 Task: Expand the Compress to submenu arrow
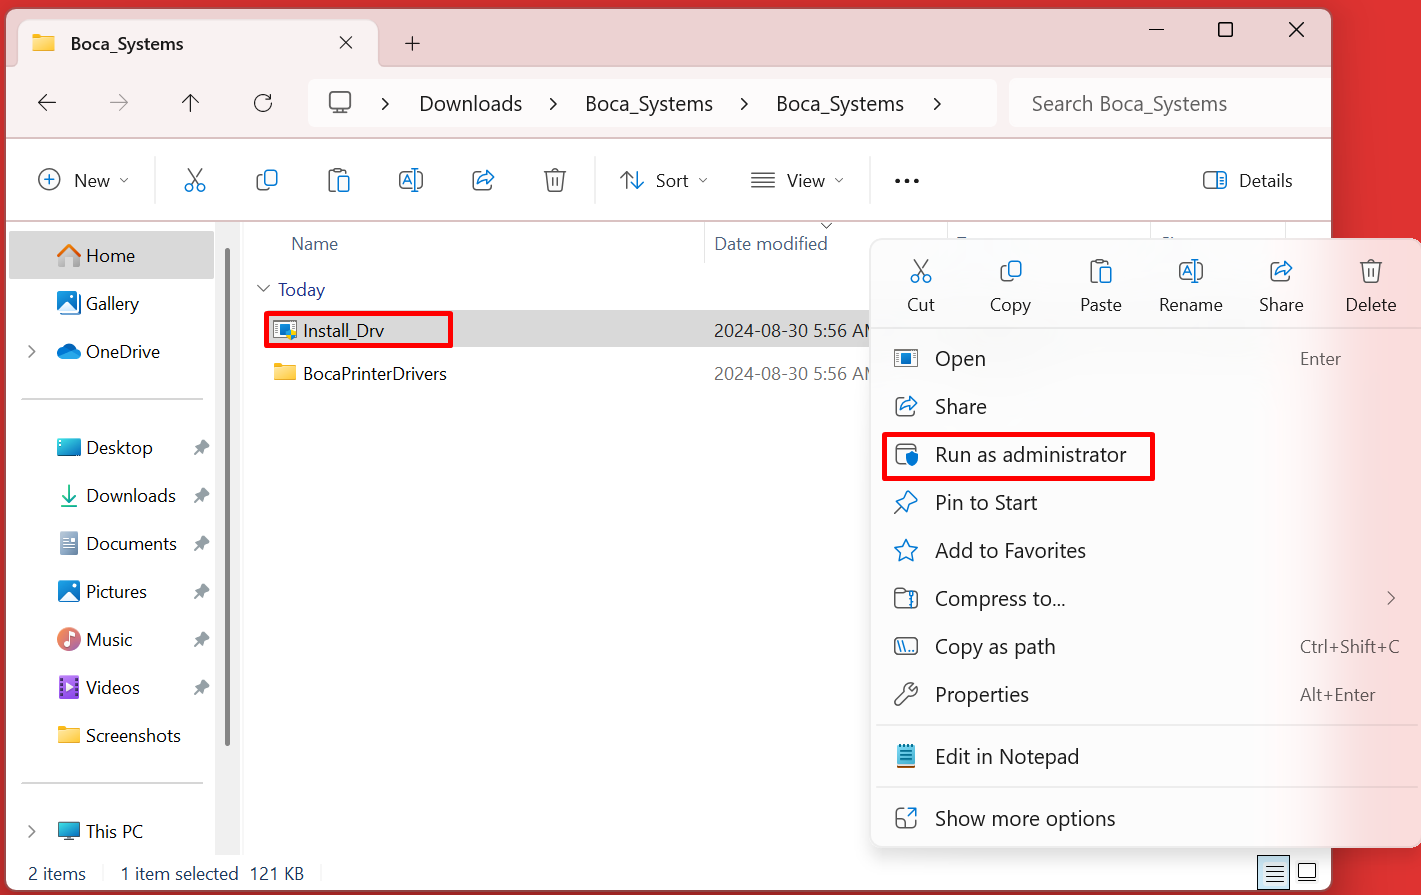[x=1391, y=599]
